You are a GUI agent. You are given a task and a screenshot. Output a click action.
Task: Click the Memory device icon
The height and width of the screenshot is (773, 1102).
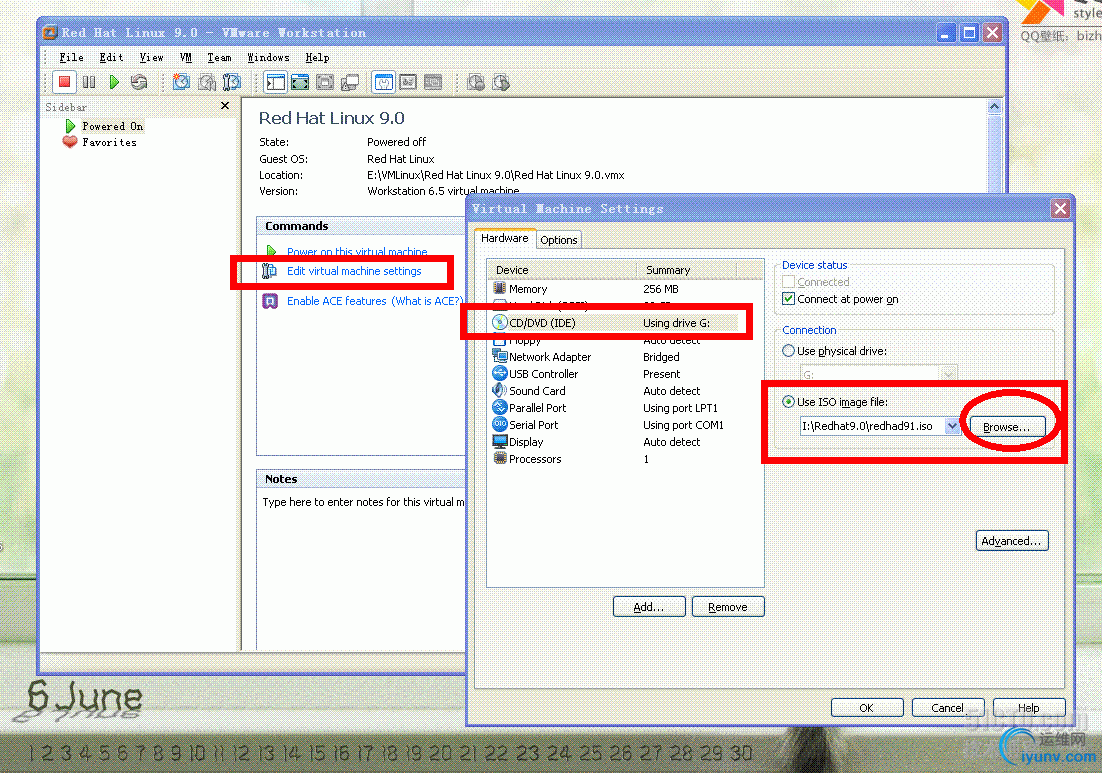(x=500, y=288)
